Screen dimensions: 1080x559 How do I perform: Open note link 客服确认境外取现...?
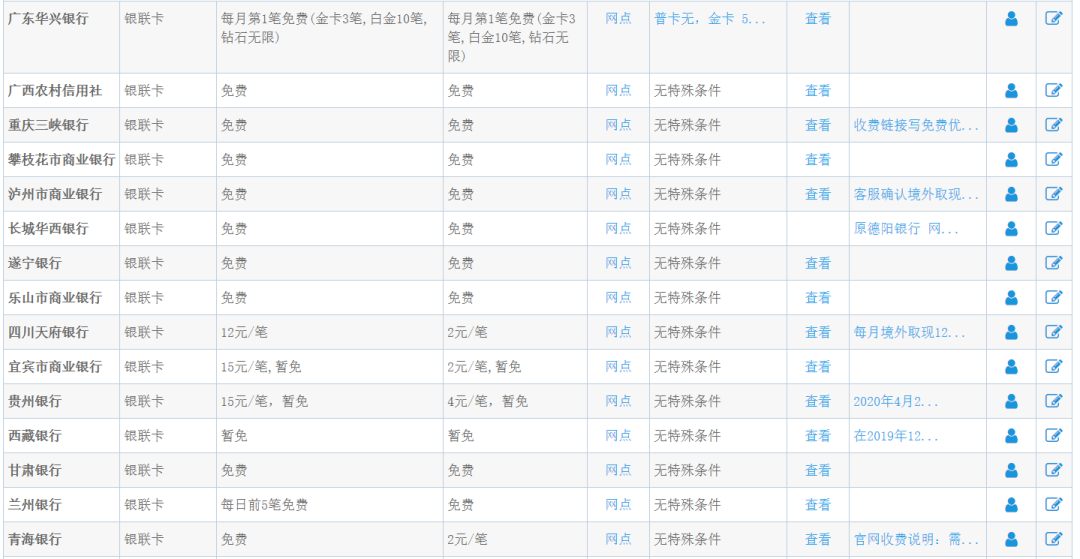[916, 194]
